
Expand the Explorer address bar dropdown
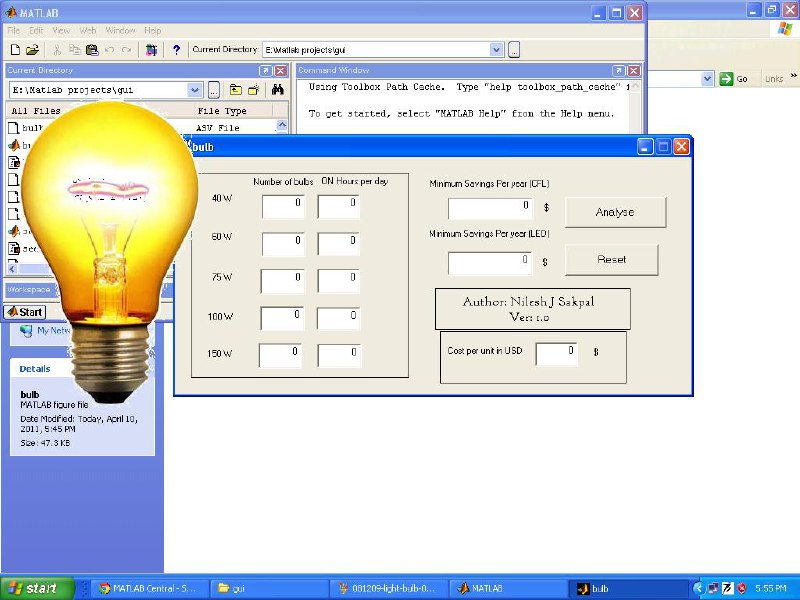click(707, 79)
